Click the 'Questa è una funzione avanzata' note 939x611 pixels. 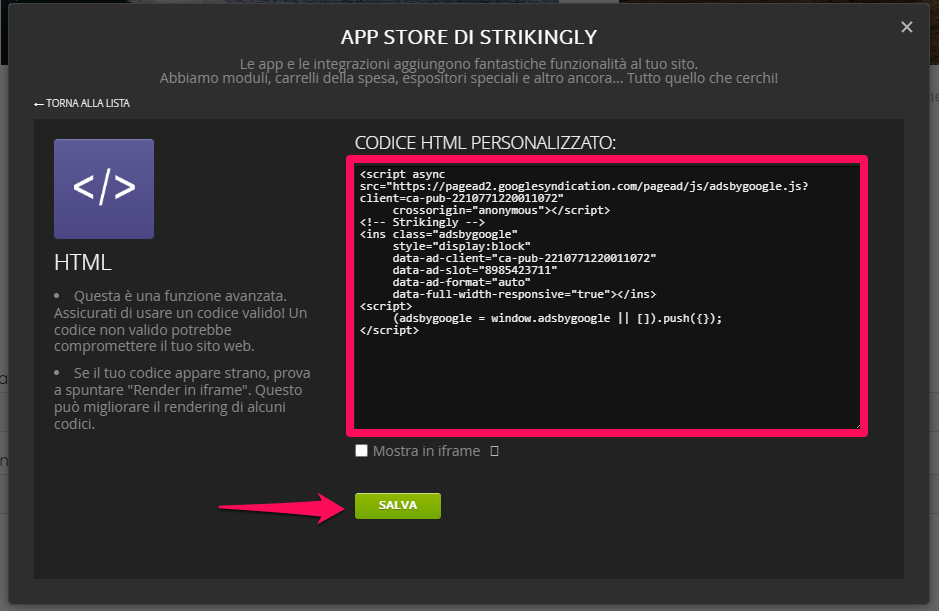coord(181,321)
